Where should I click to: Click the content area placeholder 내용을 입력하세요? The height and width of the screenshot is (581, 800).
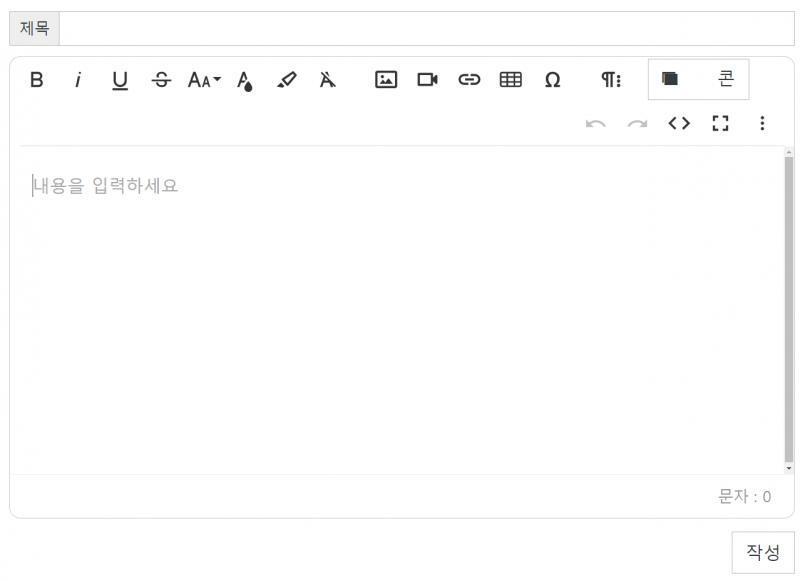pos(105,186)
